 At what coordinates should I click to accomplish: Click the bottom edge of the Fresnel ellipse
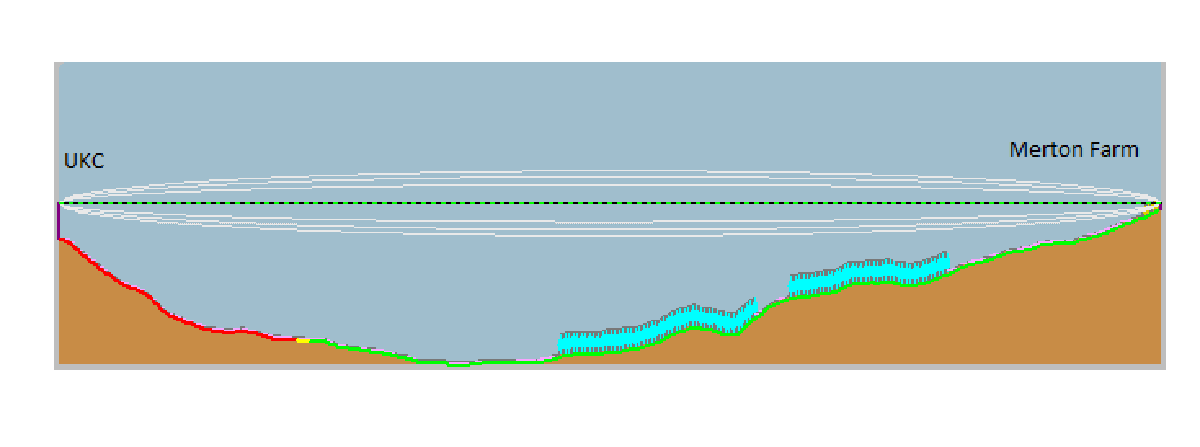pyautogui.click(x=600, y=237)
